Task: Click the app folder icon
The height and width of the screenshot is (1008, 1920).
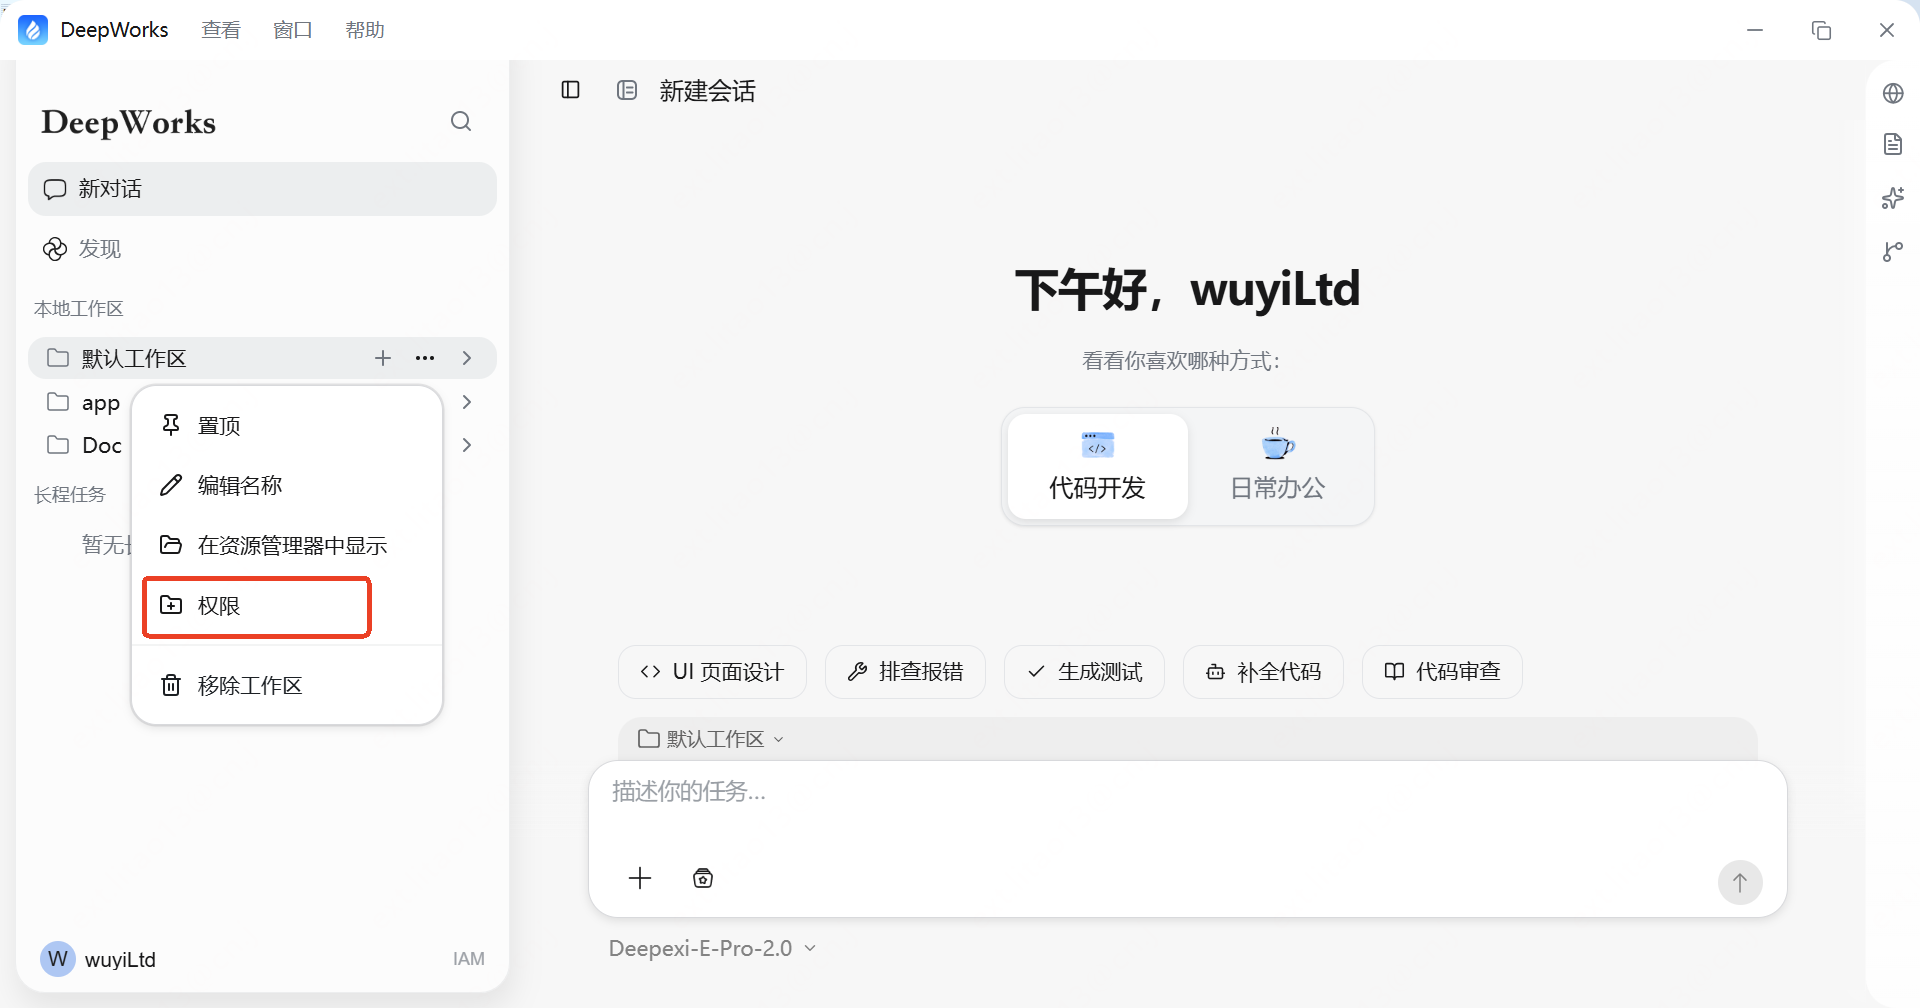Action: pyautogui.click(x=58, y=402)
